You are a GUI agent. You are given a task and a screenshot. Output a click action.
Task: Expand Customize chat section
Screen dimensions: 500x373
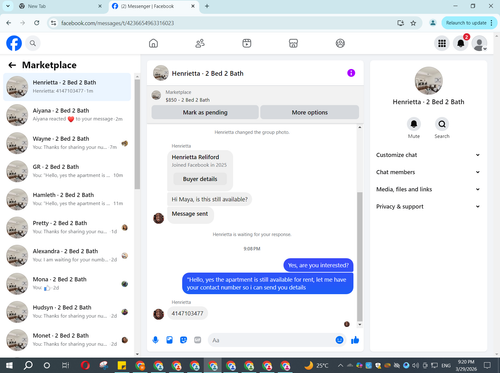[x=428, y=155]
